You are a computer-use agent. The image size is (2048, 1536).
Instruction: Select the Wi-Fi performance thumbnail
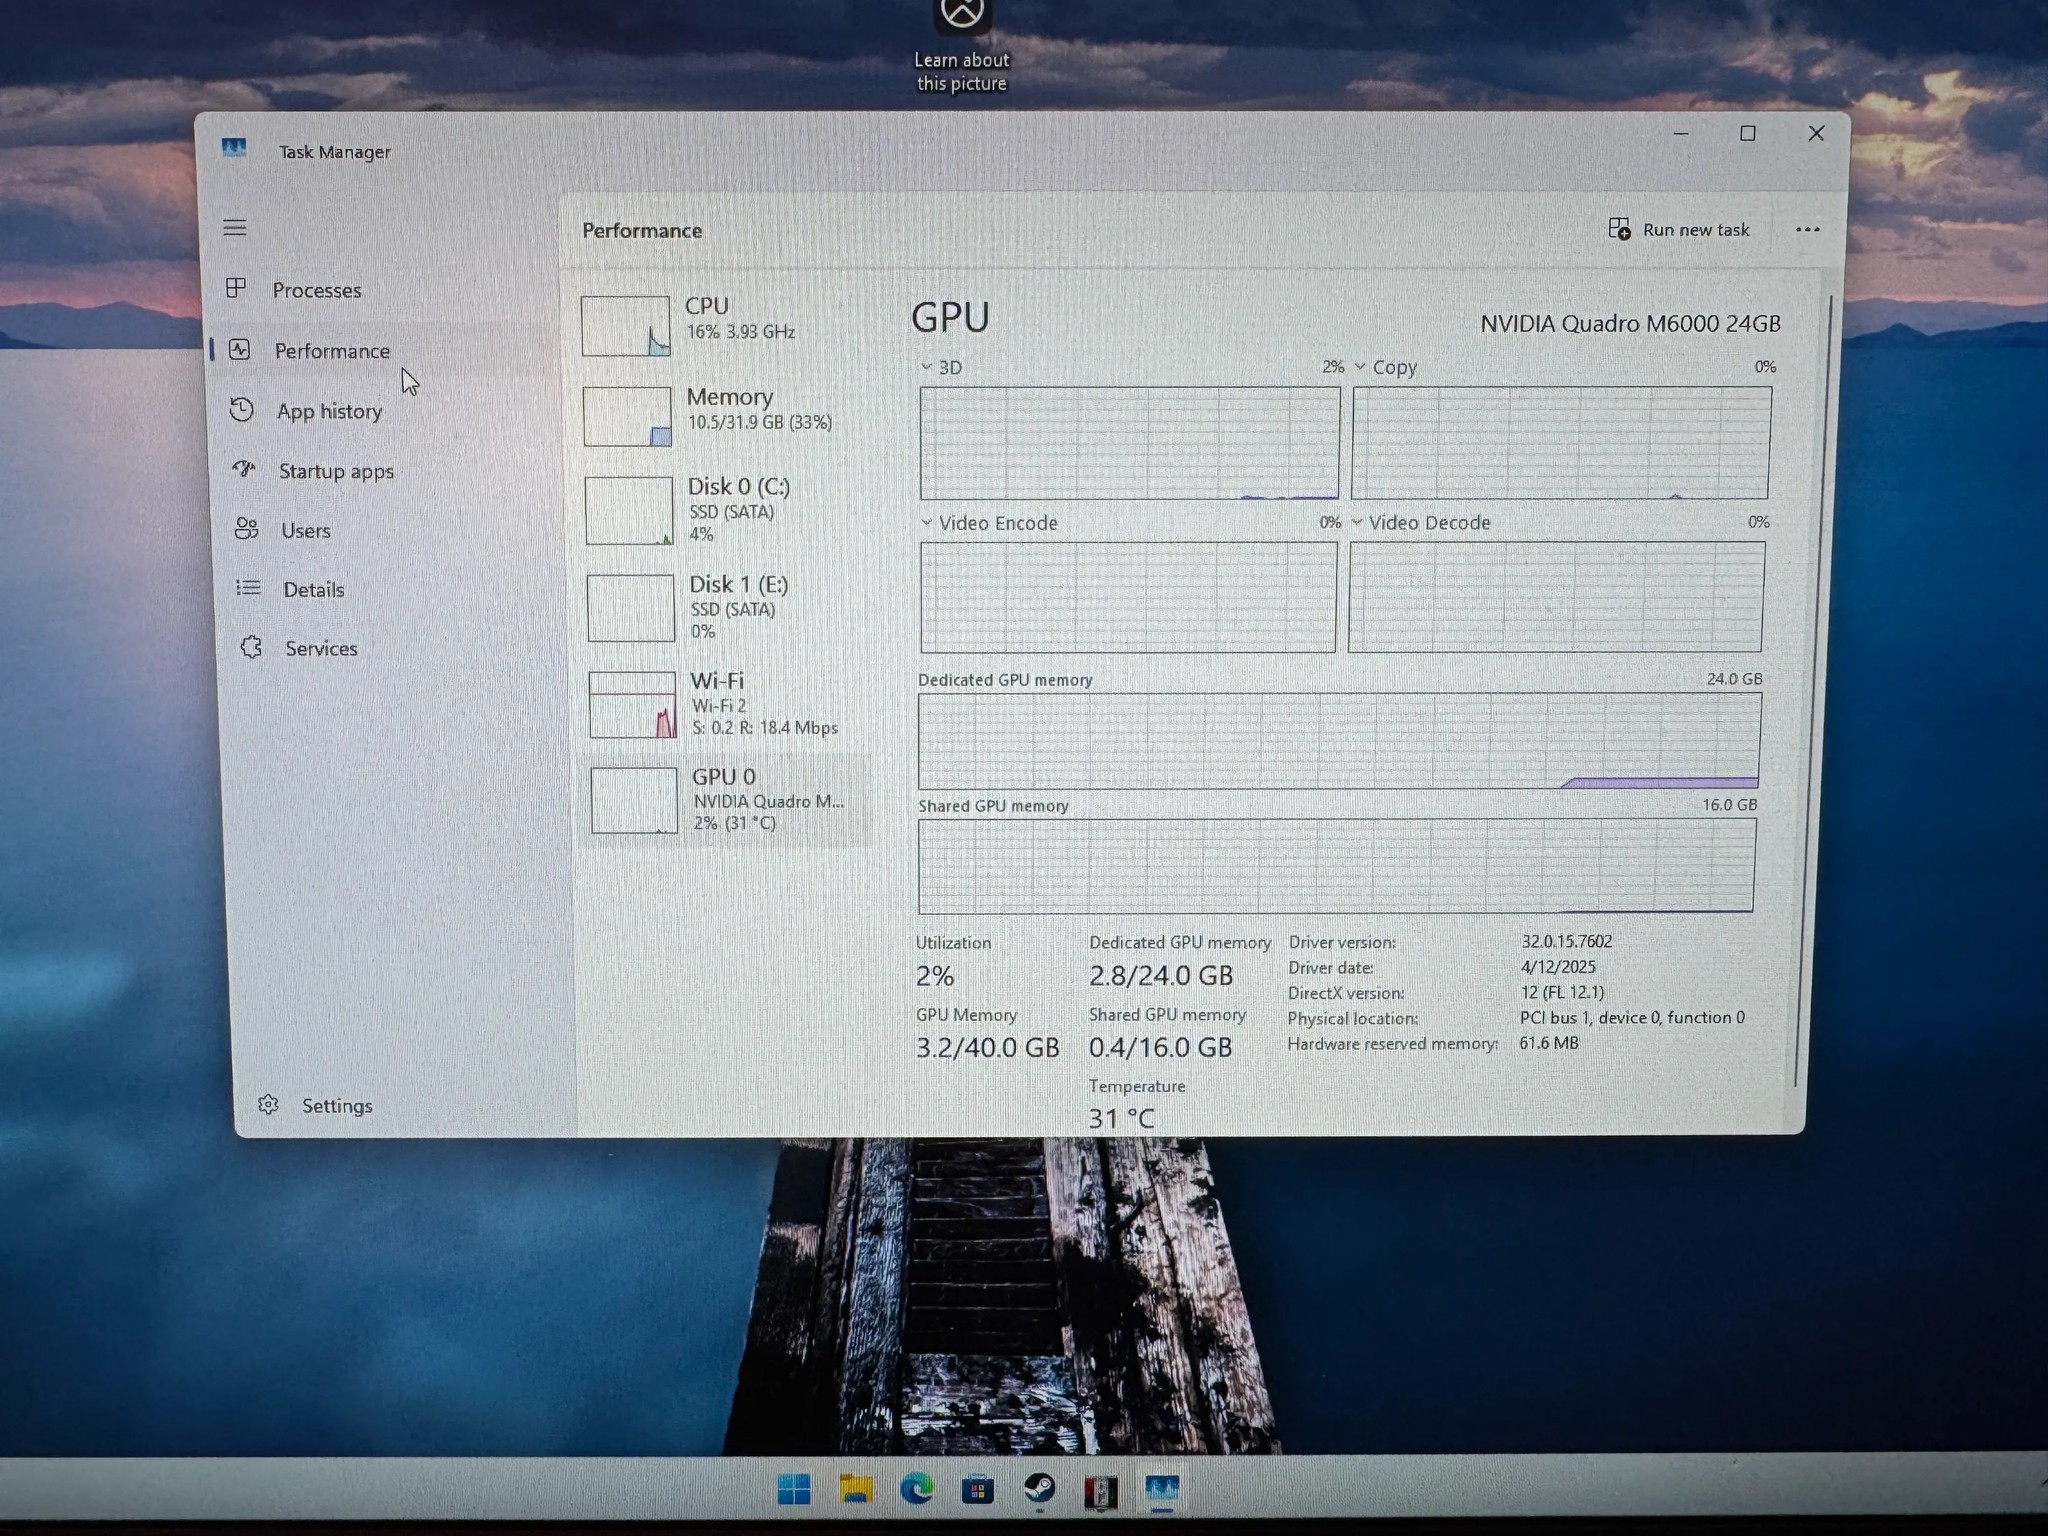coord(633,703)
